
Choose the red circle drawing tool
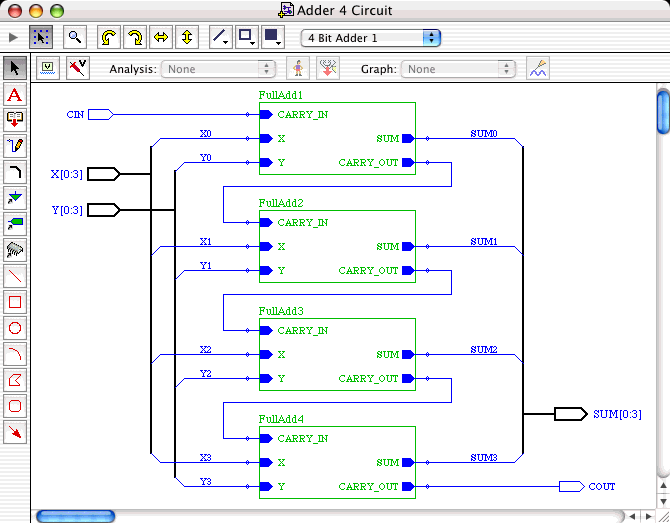coord(15,328)
